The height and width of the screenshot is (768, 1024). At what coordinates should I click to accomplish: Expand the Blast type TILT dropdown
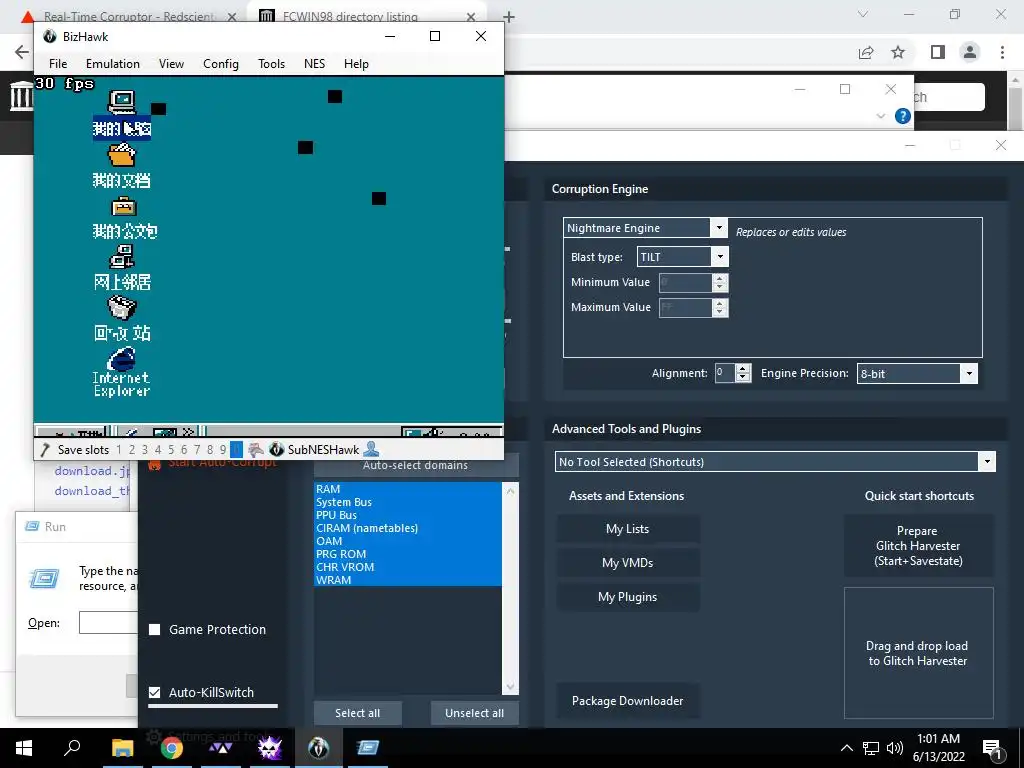point(720,257)
